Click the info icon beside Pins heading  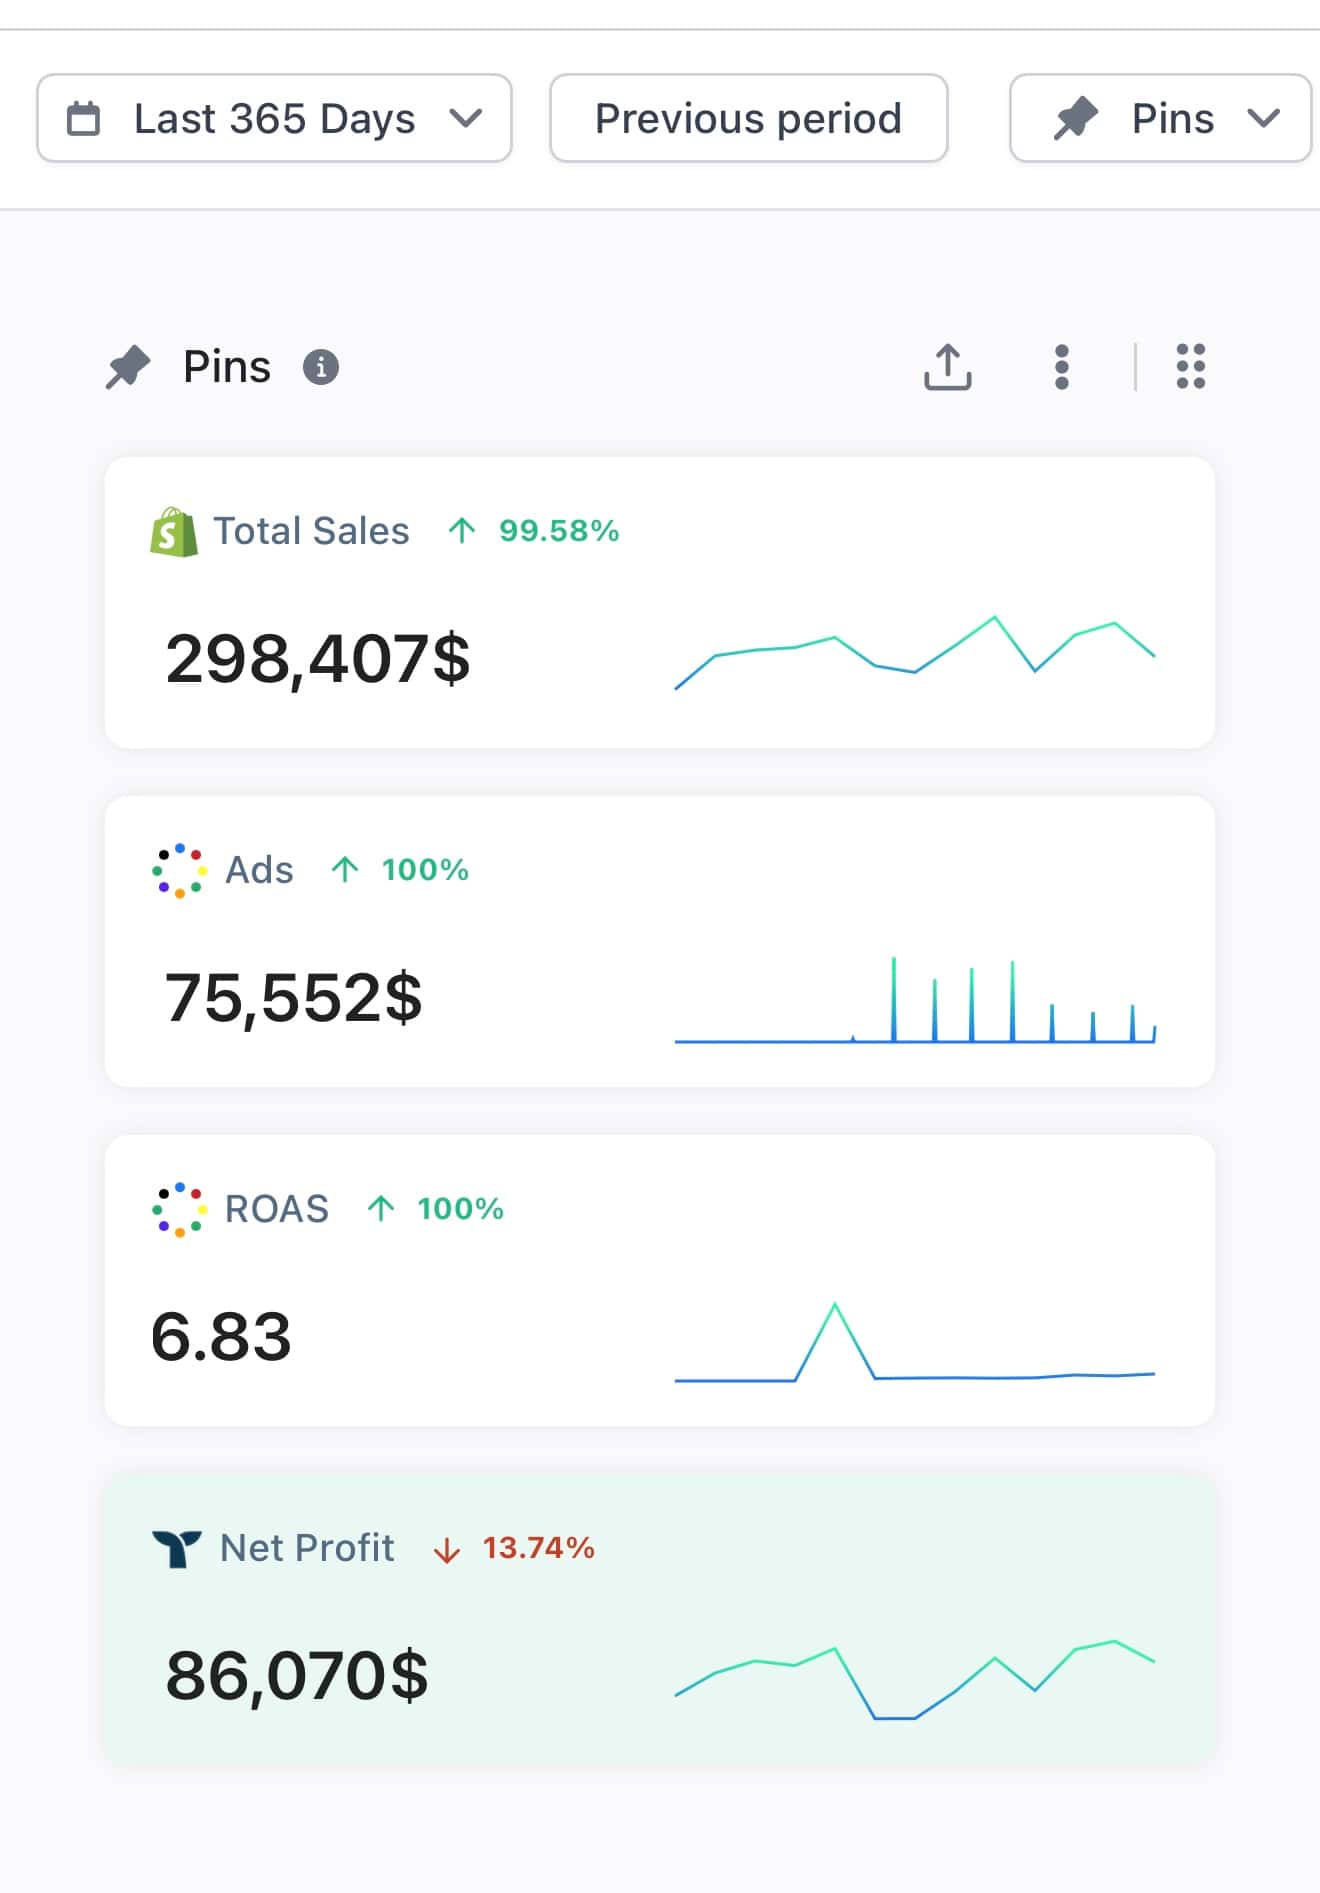[x=321, y=367]
